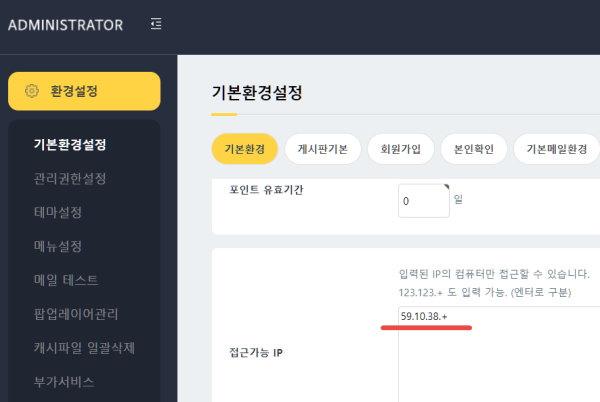Viewport: 600px width, 402px height.
Task: Switch to the 기본메일환경 tab
Action: pyautogui.click(x=555, y=148)
